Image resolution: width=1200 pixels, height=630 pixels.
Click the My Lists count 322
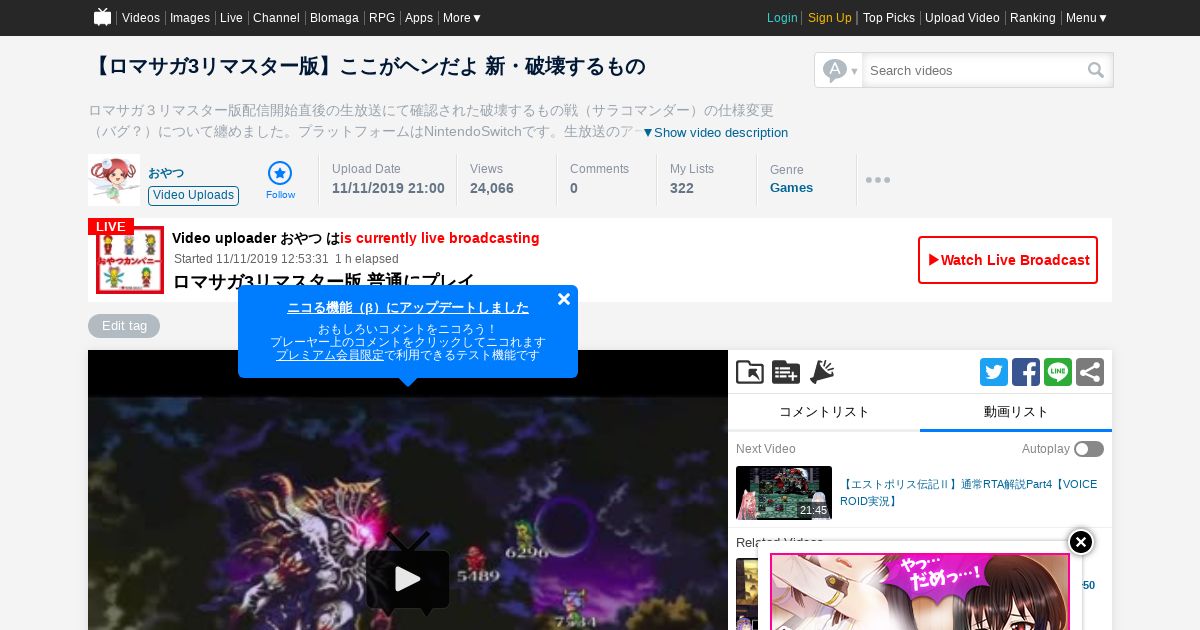coord(682,188)
